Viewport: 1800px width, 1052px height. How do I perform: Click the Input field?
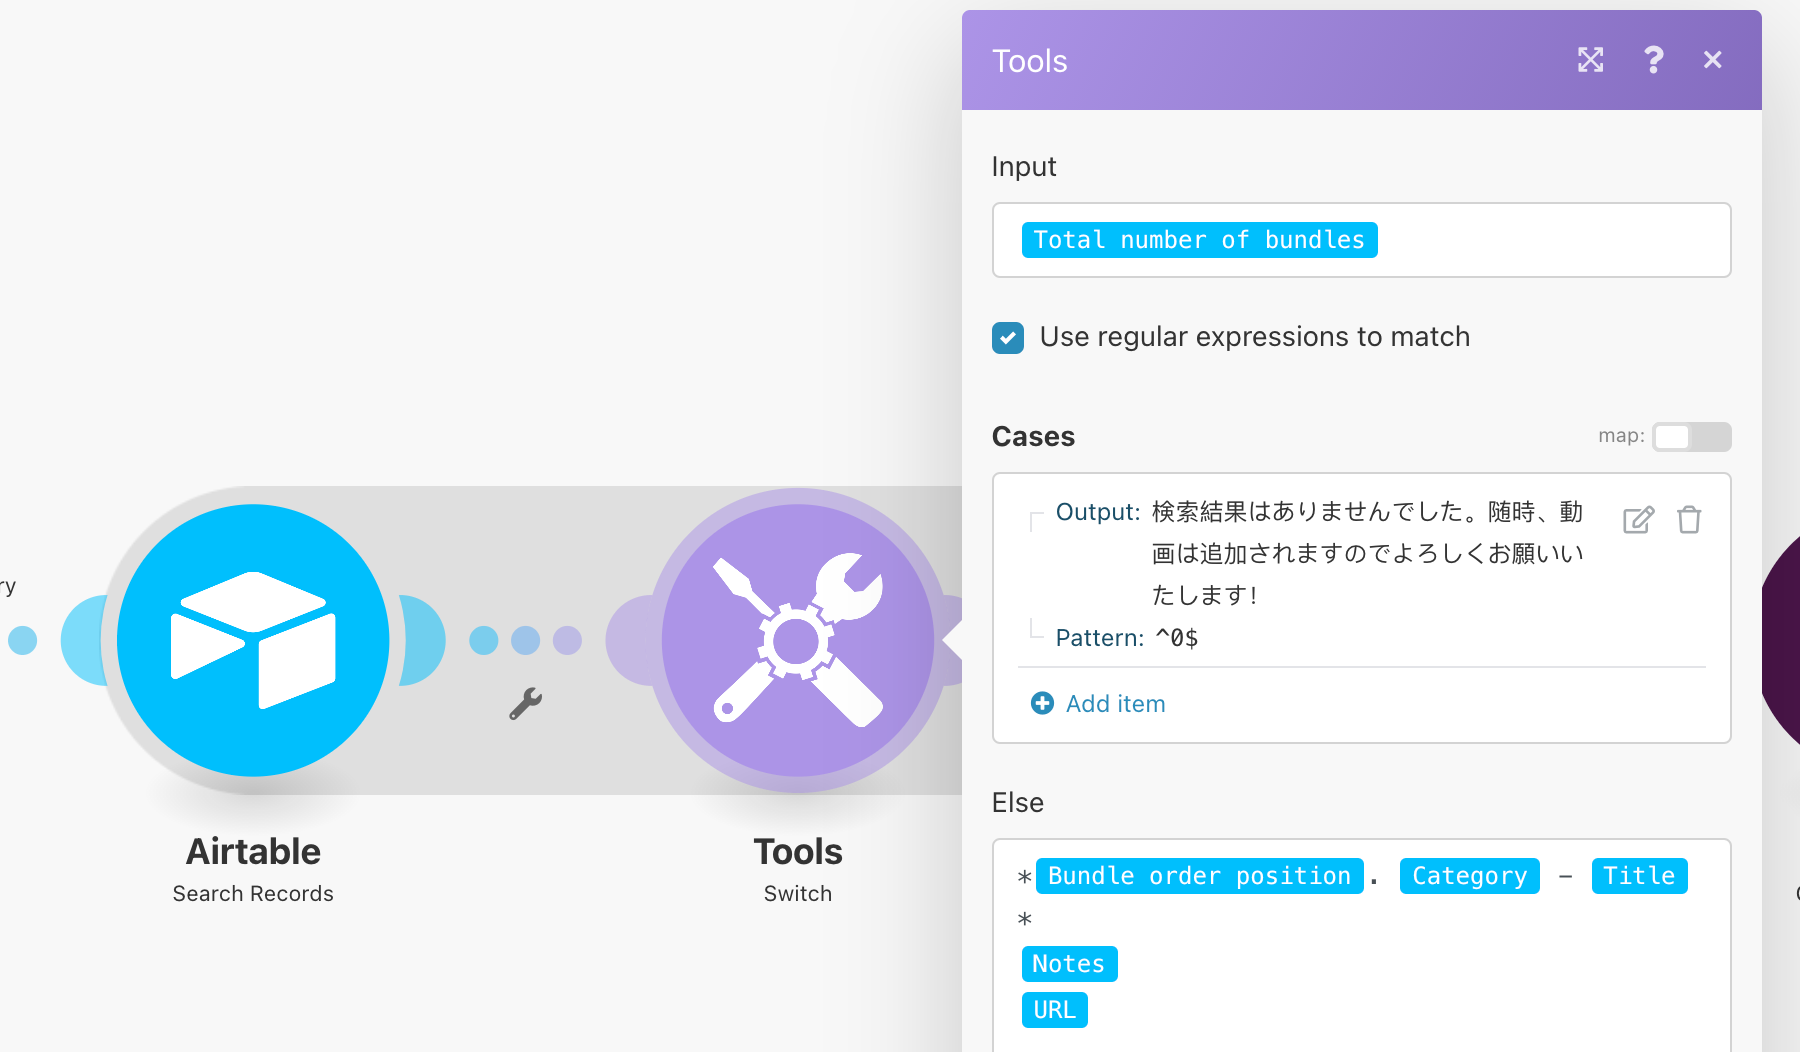click(1361, 240)
